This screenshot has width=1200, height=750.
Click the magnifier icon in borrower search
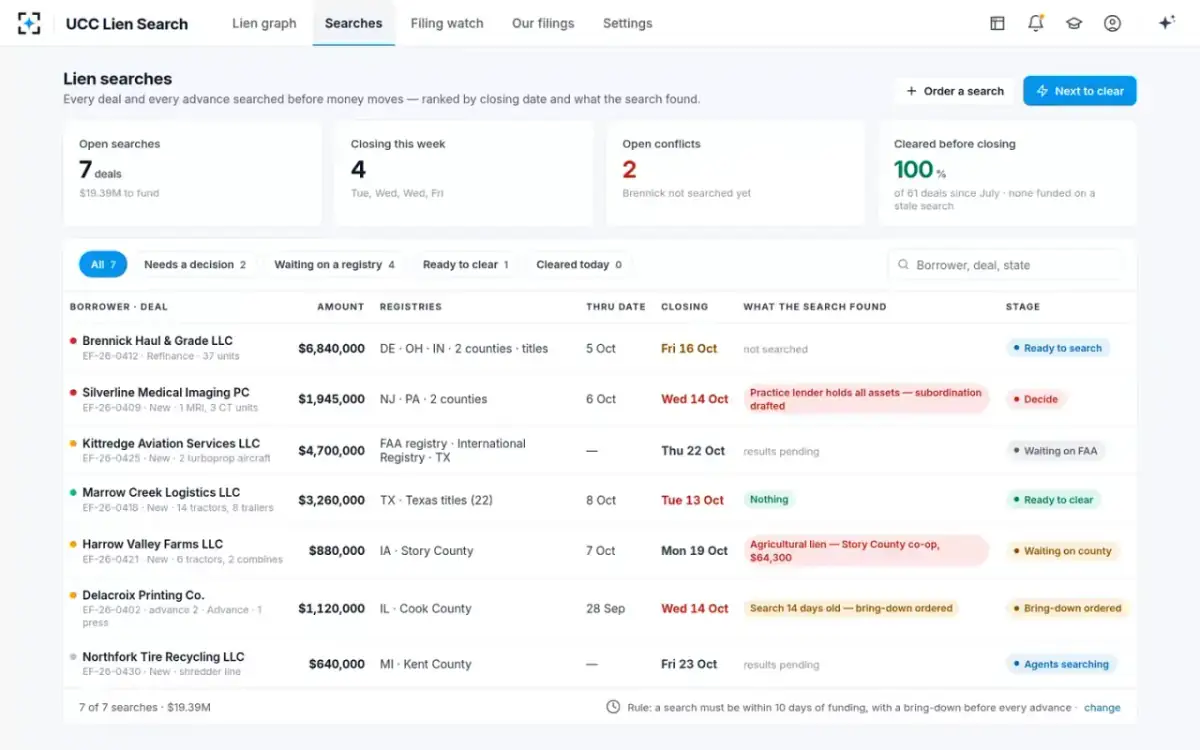coord(904,265)
